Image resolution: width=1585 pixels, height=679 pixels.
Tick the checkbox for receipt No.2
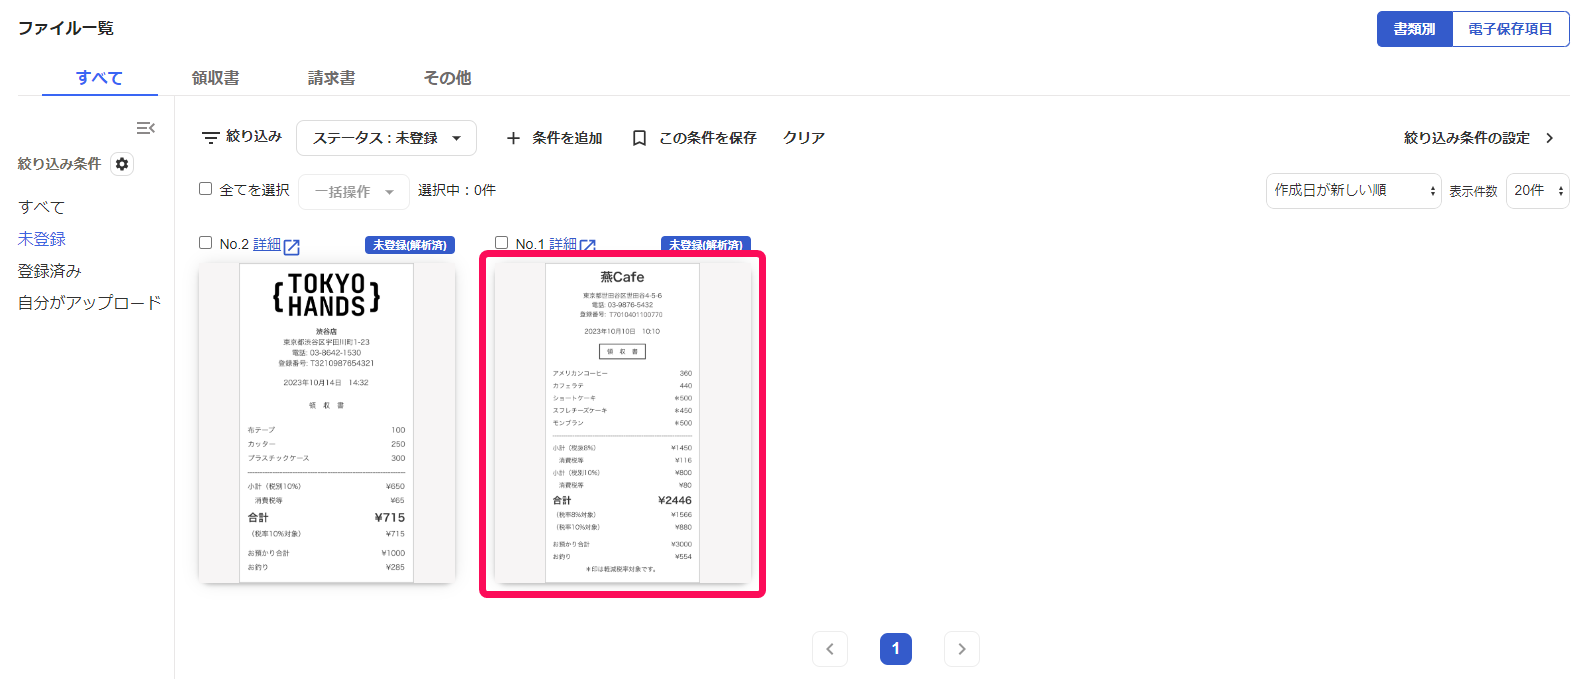tap(206, 242)
